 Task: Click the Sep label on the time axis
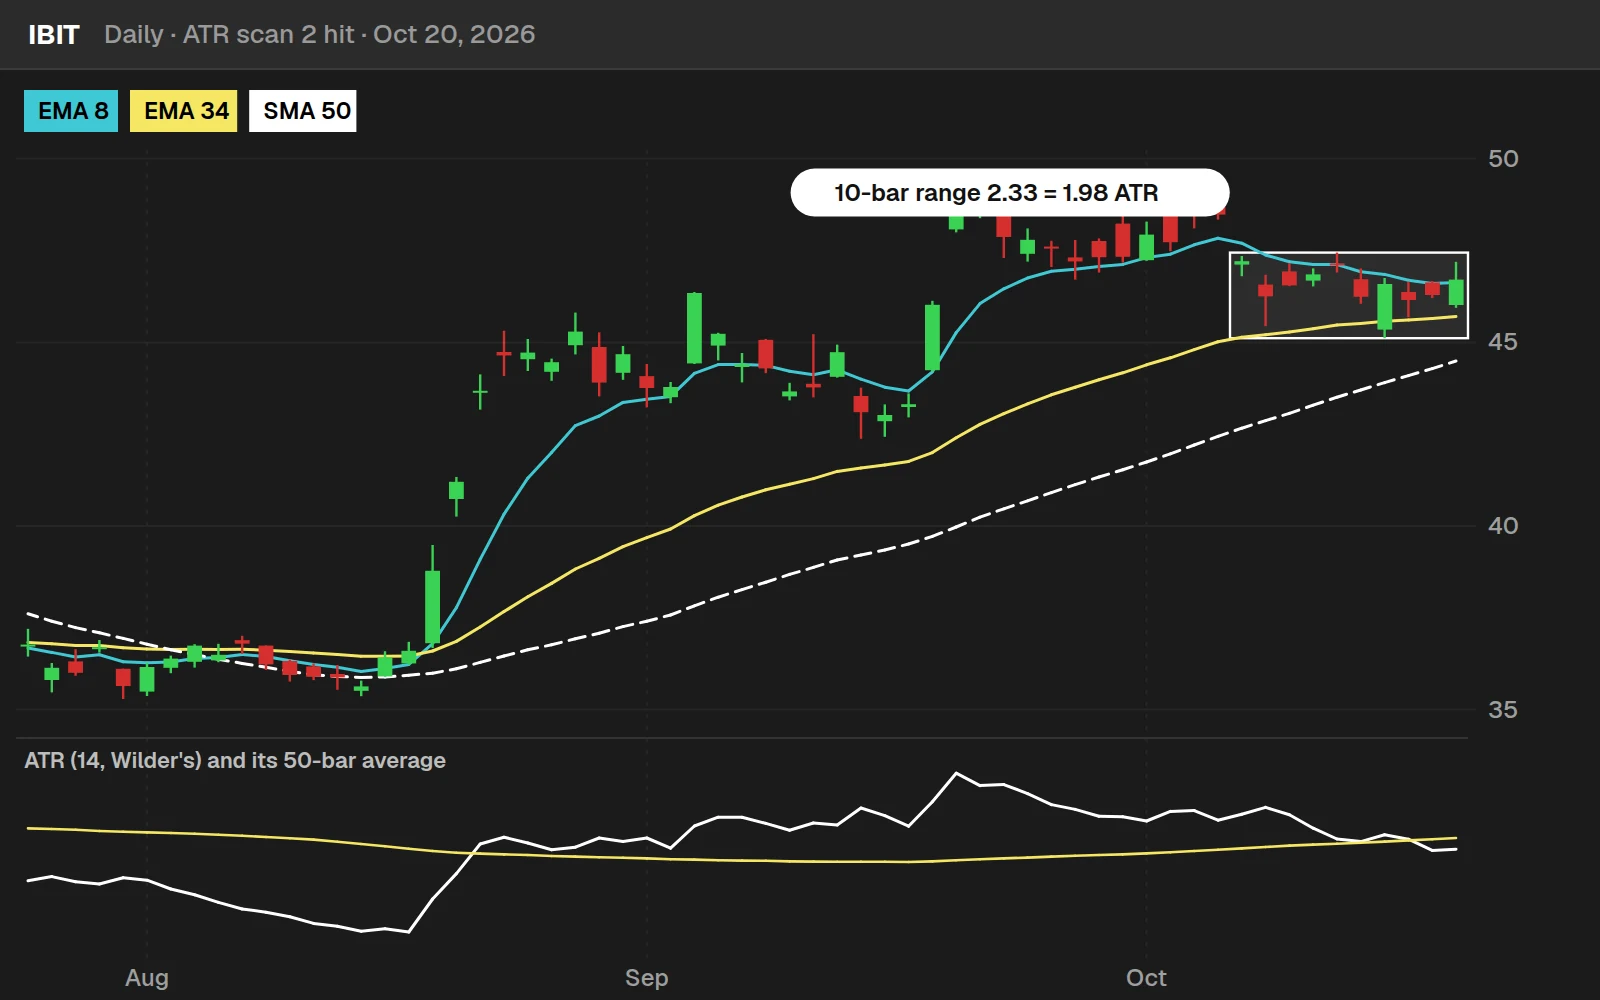[x=647, y=978]
